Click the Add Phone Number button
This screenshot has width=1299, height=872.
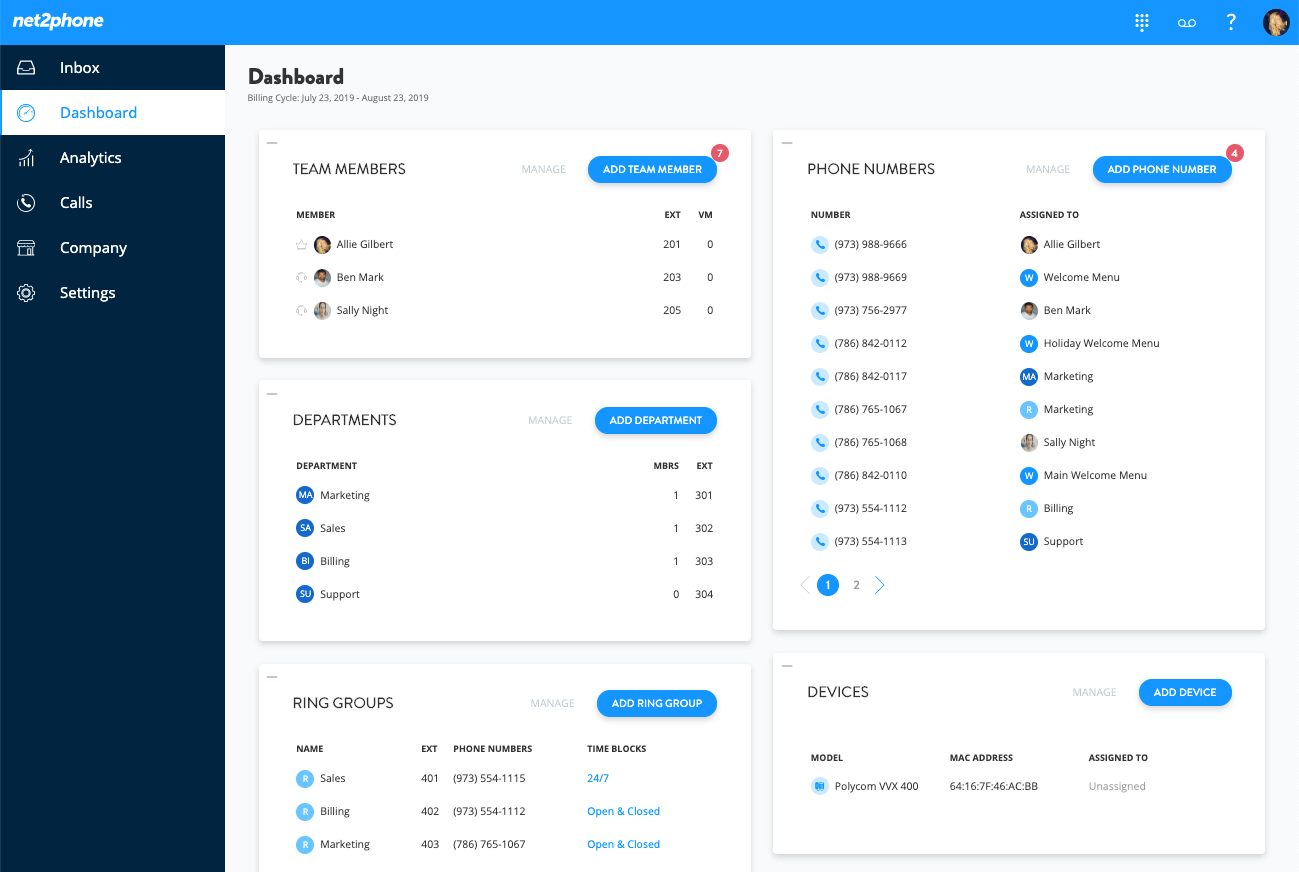tap(1161, 169)
